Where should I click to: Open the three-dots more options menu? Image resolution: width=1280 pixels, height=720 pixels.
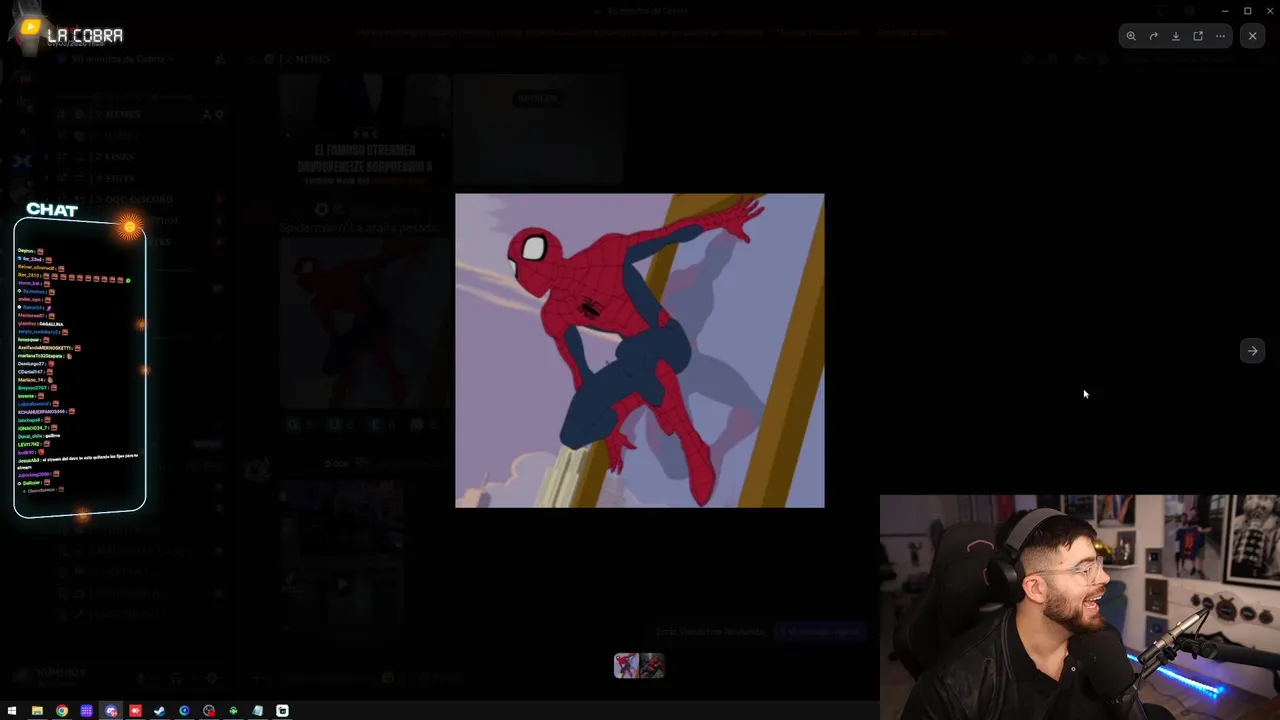(1220, 36)
